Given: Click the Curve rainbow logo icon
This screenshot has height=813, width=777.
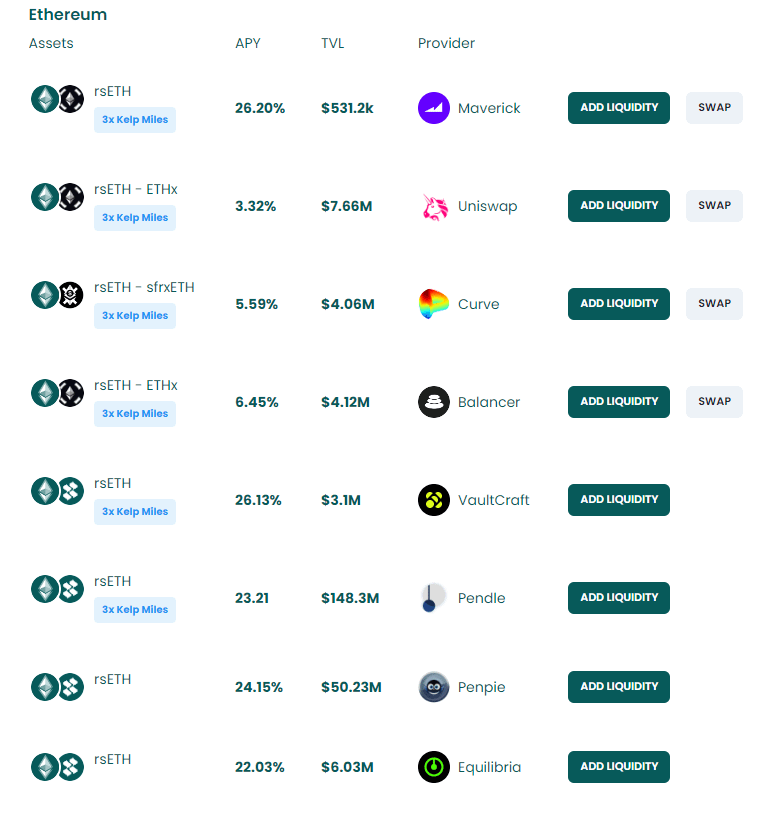Looking at the screenshot, I should tap(434, 304).
